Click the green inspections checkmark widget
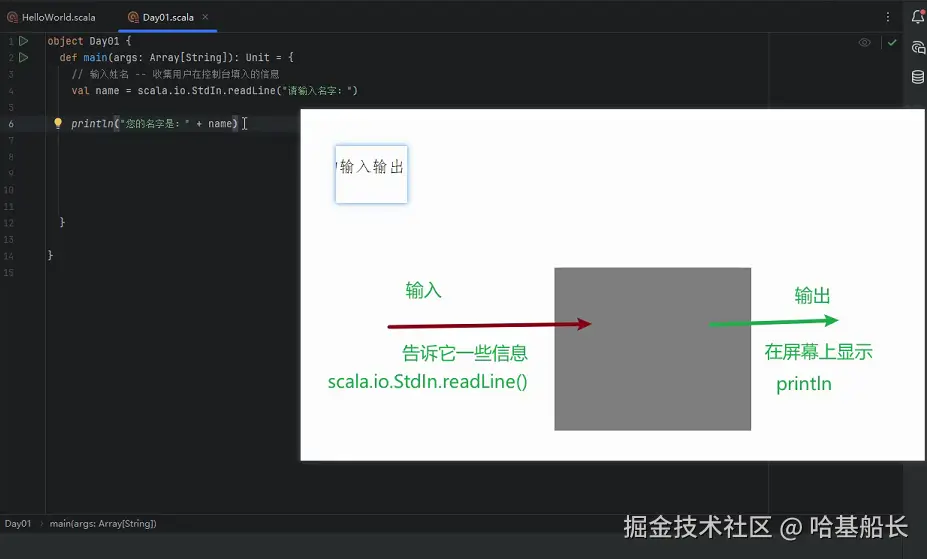Viewport: 927px width, 559px height. coord(892,43)
